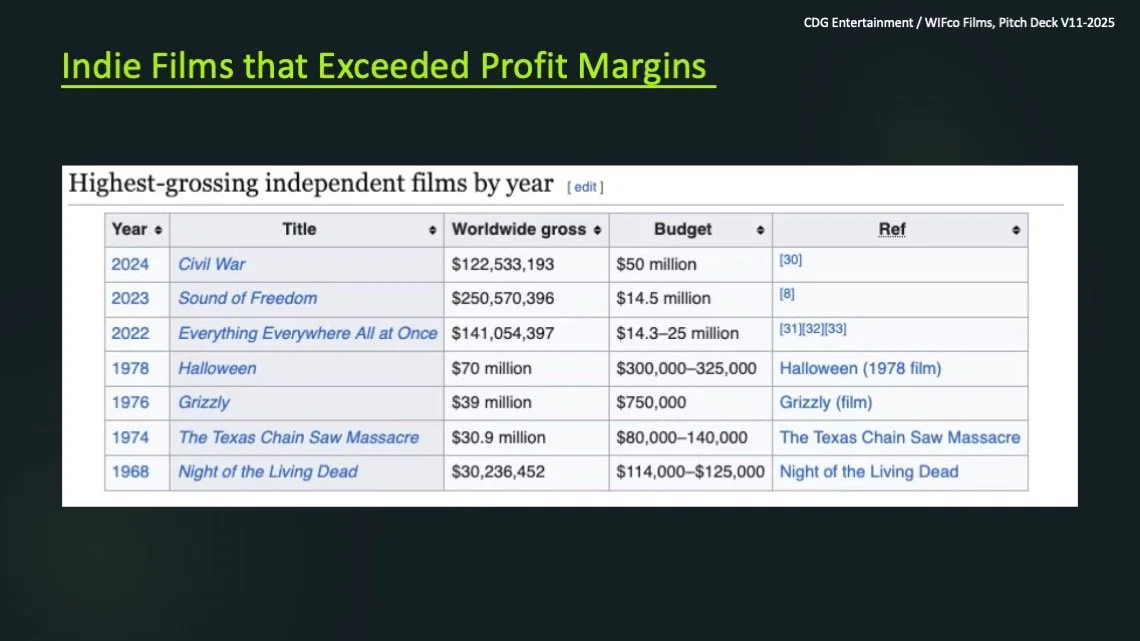Select the $141,054,397 gross value
Image resolution: width=1140 pixels, height=641 pixels.
pyautogui.click(x=502, y=333)
